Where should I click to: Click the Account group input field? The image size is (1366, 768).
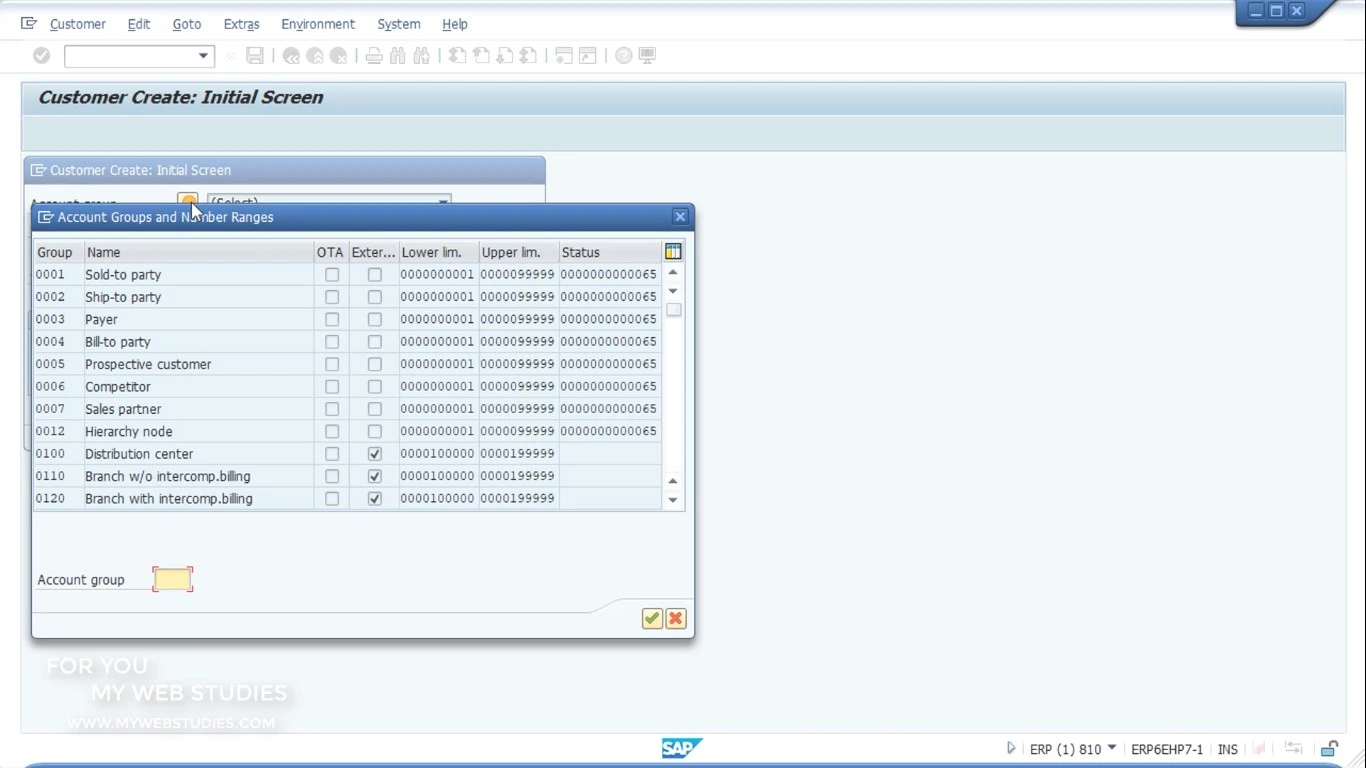click(173, 580)
